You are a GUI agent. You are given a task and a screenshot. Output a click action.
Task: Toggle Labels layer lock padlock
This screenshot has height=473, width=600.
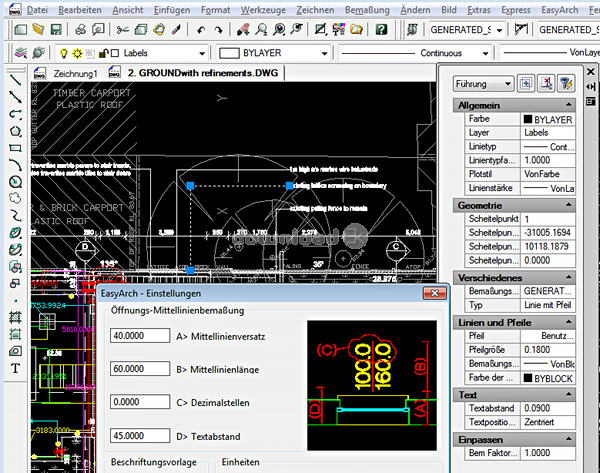pos(103,53)
